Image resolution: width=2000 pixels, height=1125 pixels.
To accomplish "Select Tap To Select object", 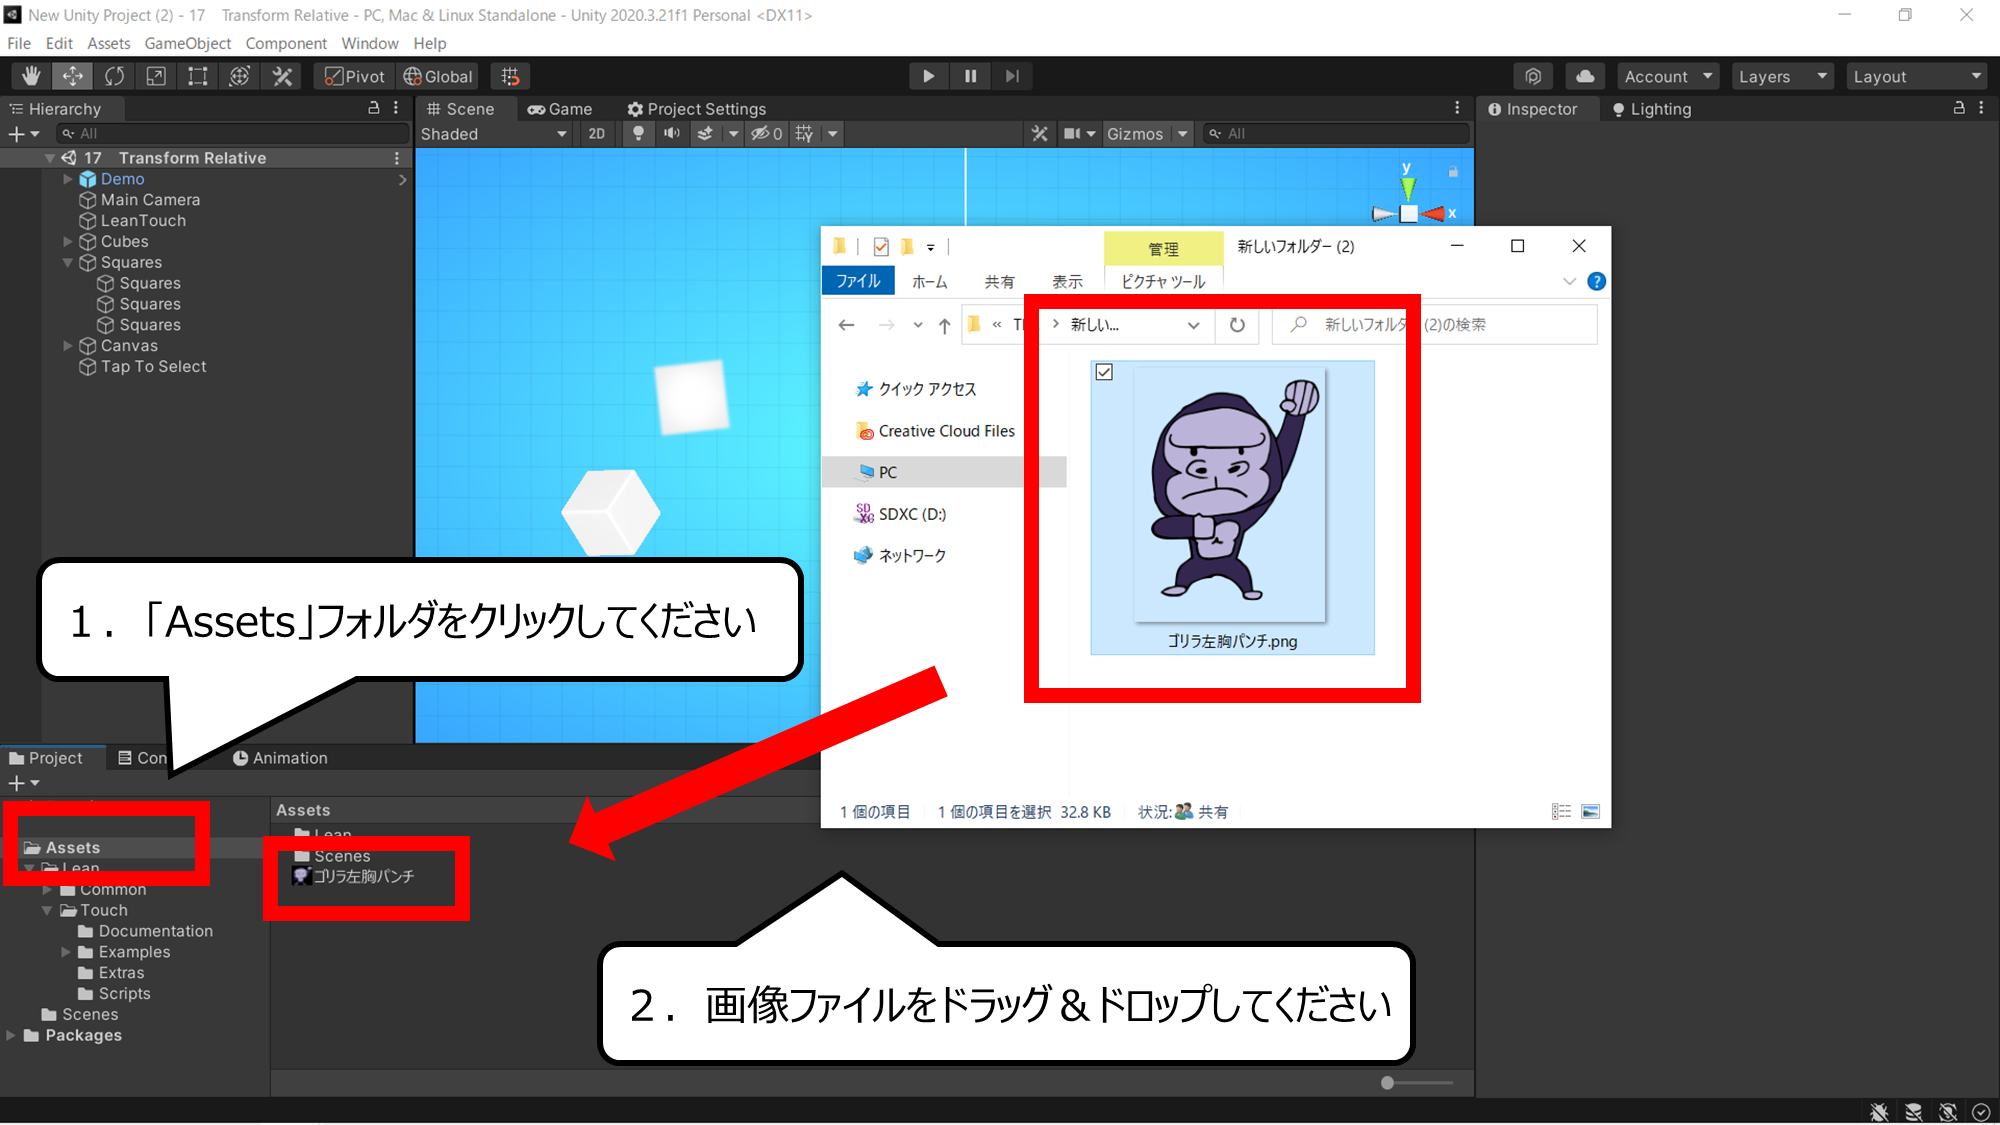I will 153,367.
